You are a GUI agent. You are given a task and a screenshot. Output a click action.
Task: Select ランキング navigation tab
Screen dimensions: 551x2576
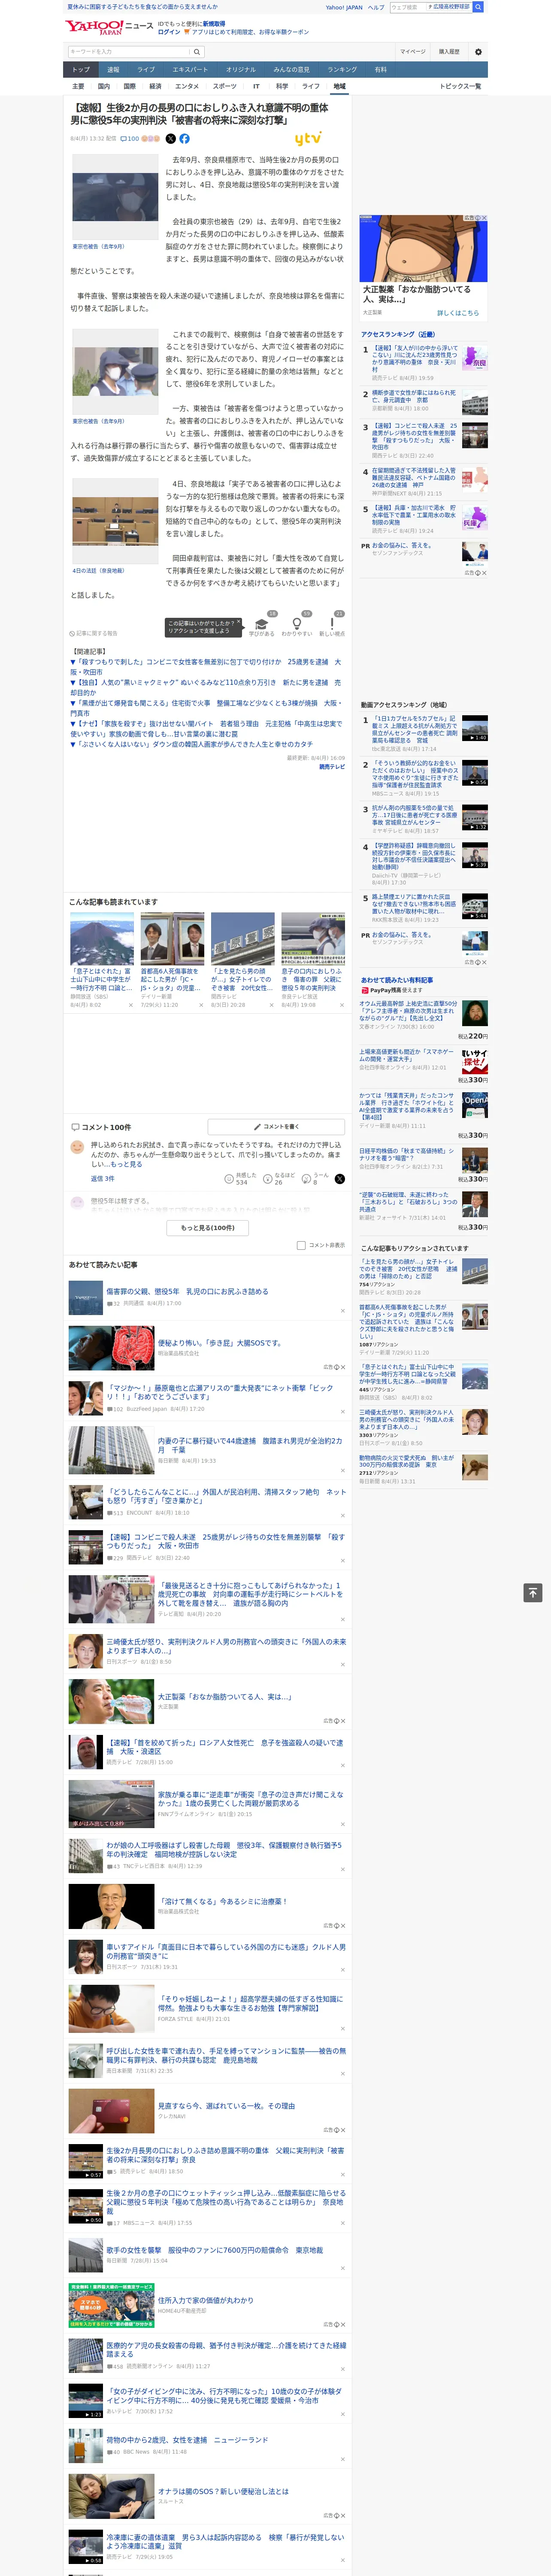342,69
